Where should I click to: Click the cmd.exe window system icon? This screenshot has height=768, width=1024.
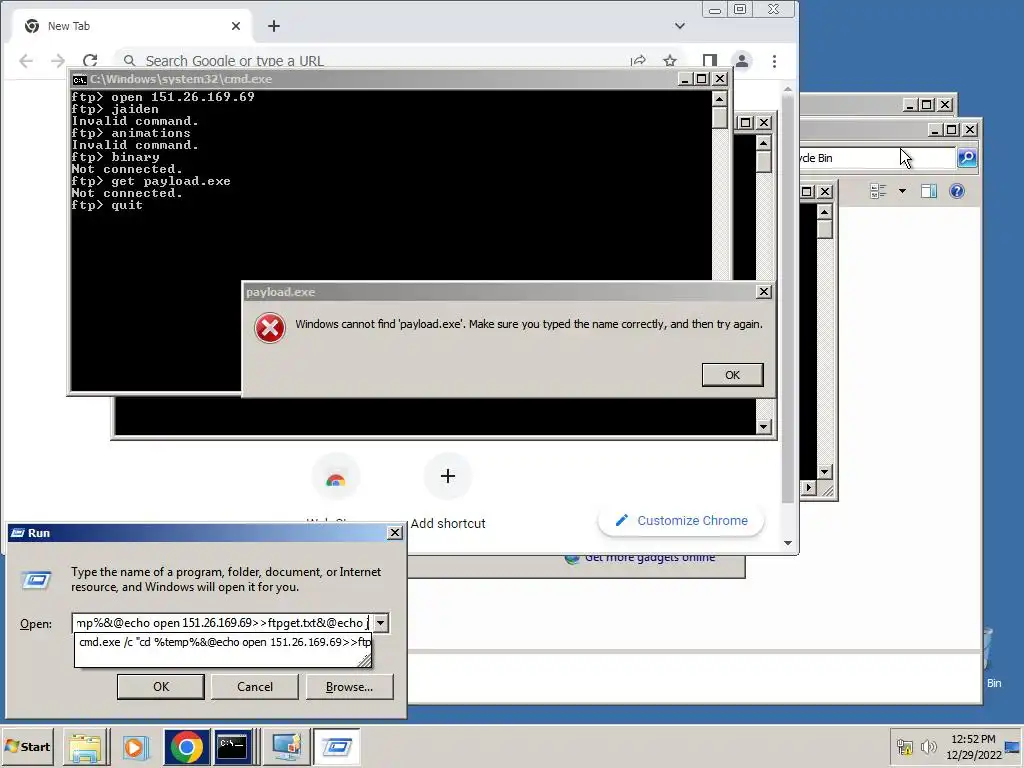tap(80, 80)
